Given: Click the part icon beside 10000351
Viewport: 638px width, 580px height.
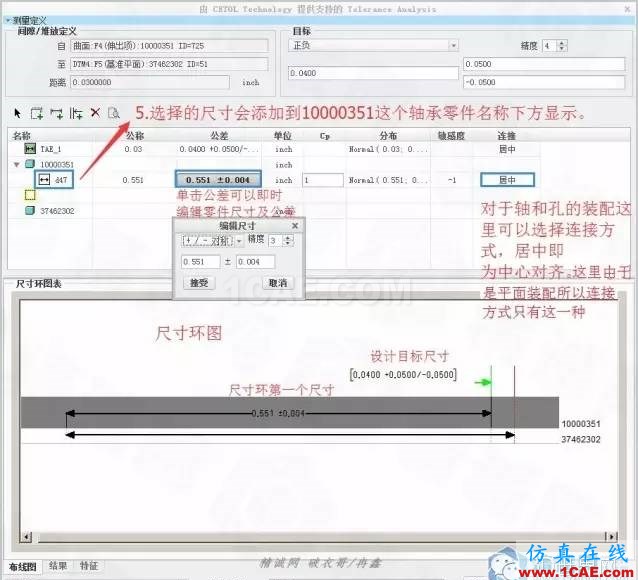Looking at the screenshot, I should click(x=30, y=164).
